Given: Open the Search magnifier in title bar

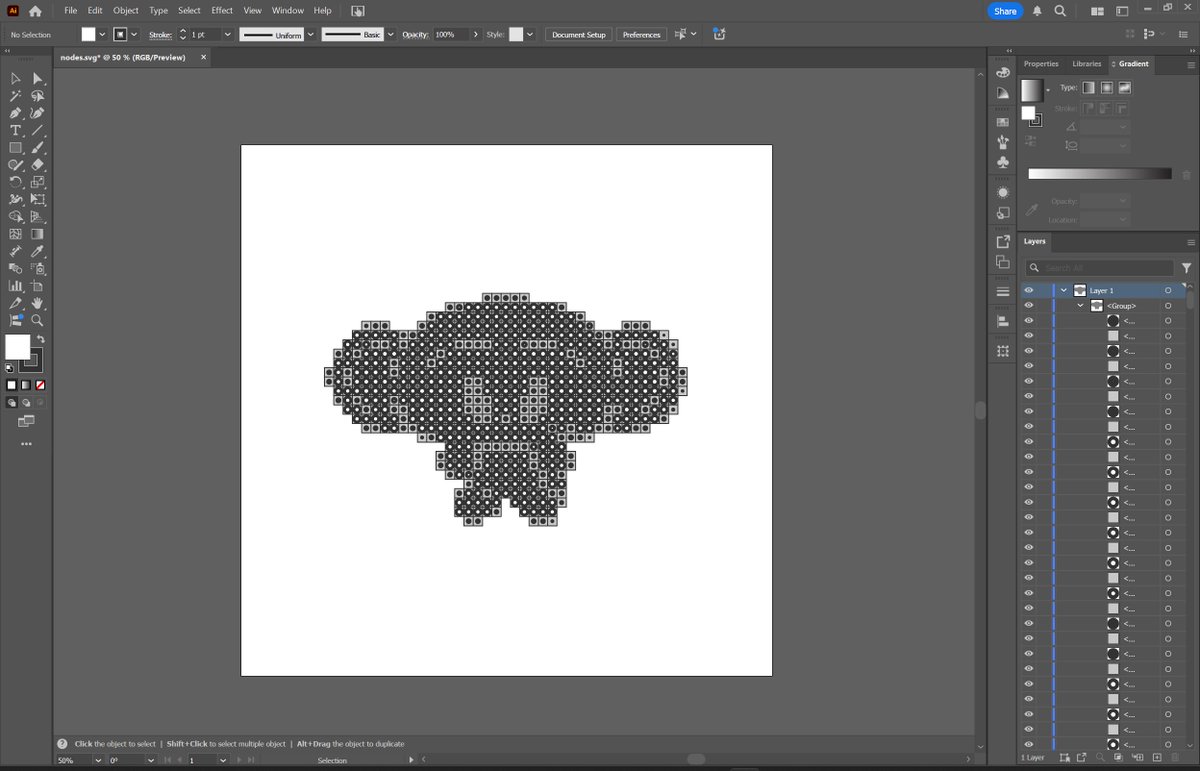Looking at the screenshot, I should click(1059, 11).
